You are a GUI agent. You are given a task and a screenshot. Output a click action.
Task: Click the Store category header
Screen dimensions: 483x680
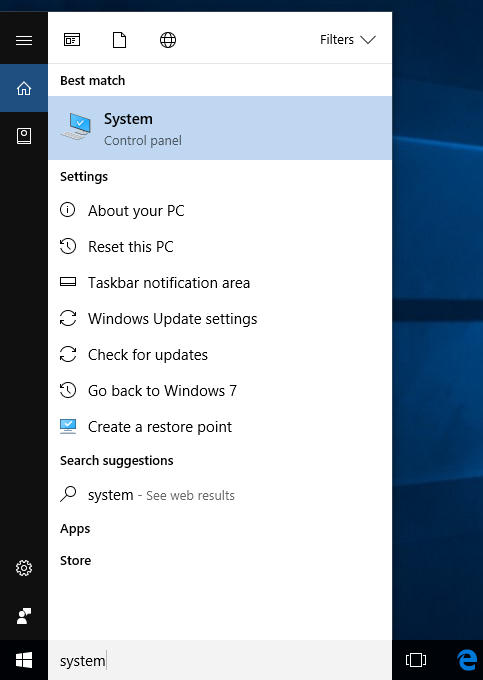pos(75,561)
